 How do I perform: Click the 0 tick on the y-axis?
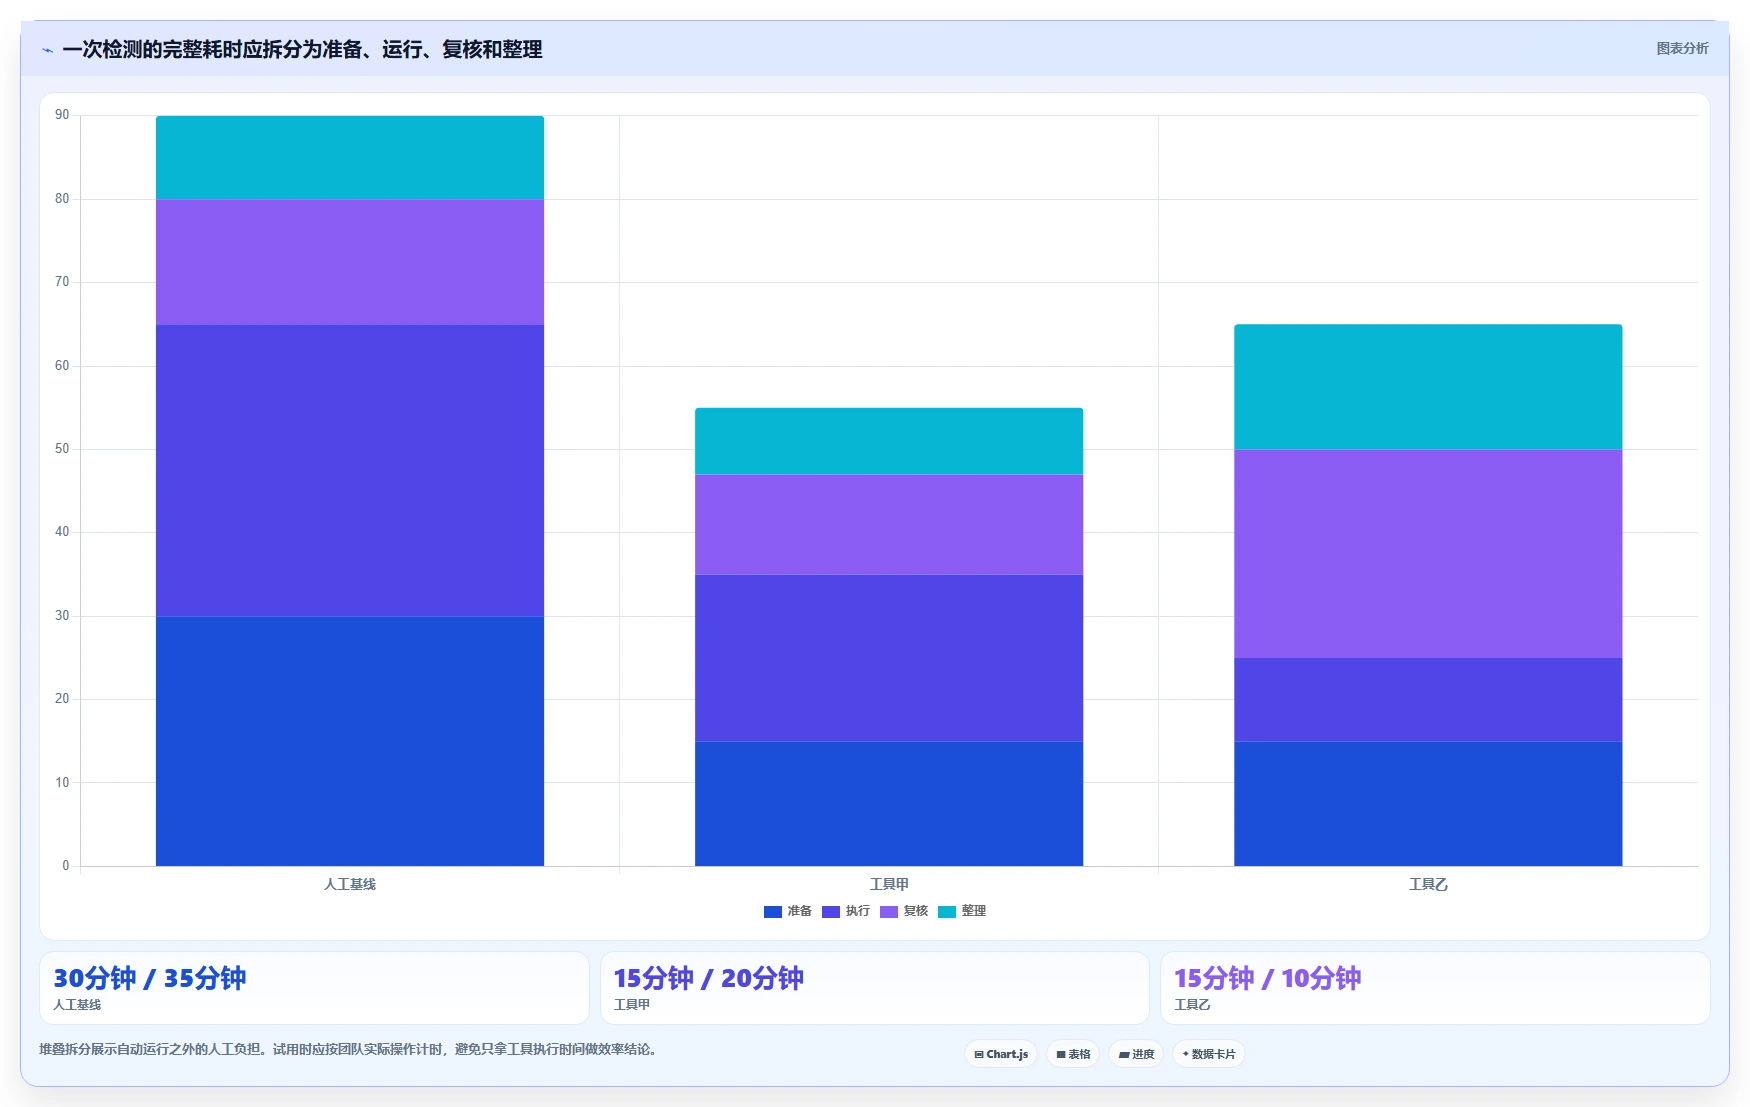coord(66,866)
